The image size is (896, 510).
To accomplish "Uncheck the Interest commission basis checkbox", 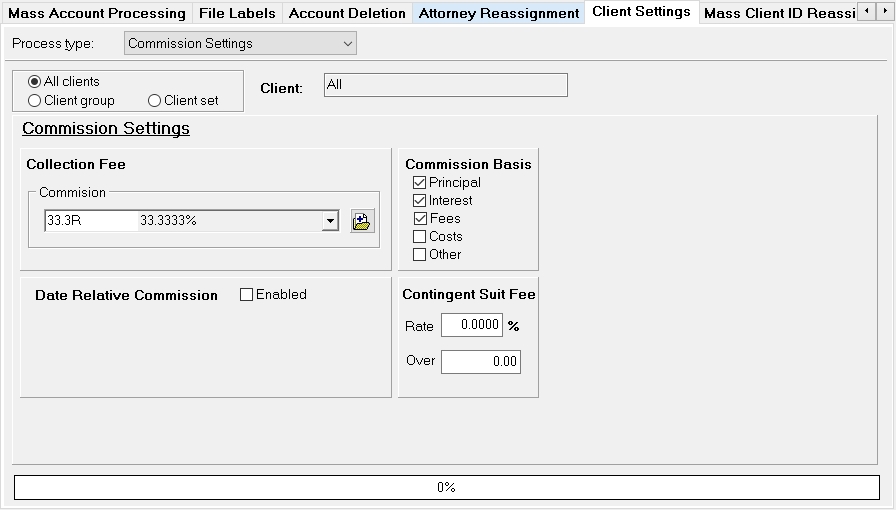I will tap(419, 201).
